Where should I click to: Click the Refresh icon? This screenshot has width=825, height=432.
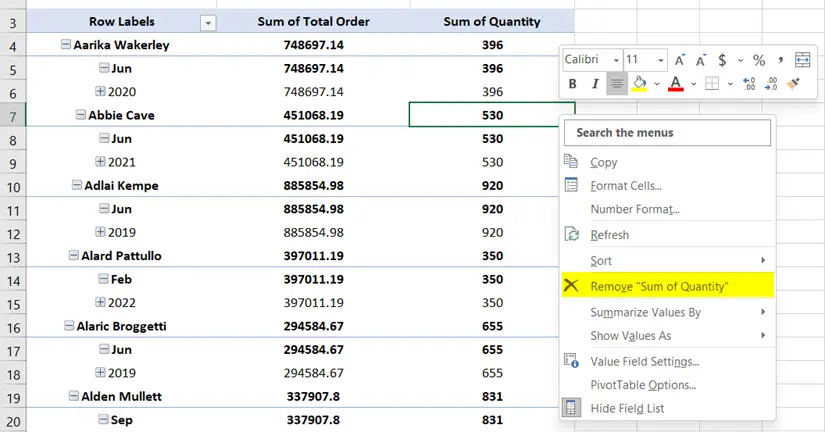571,234
